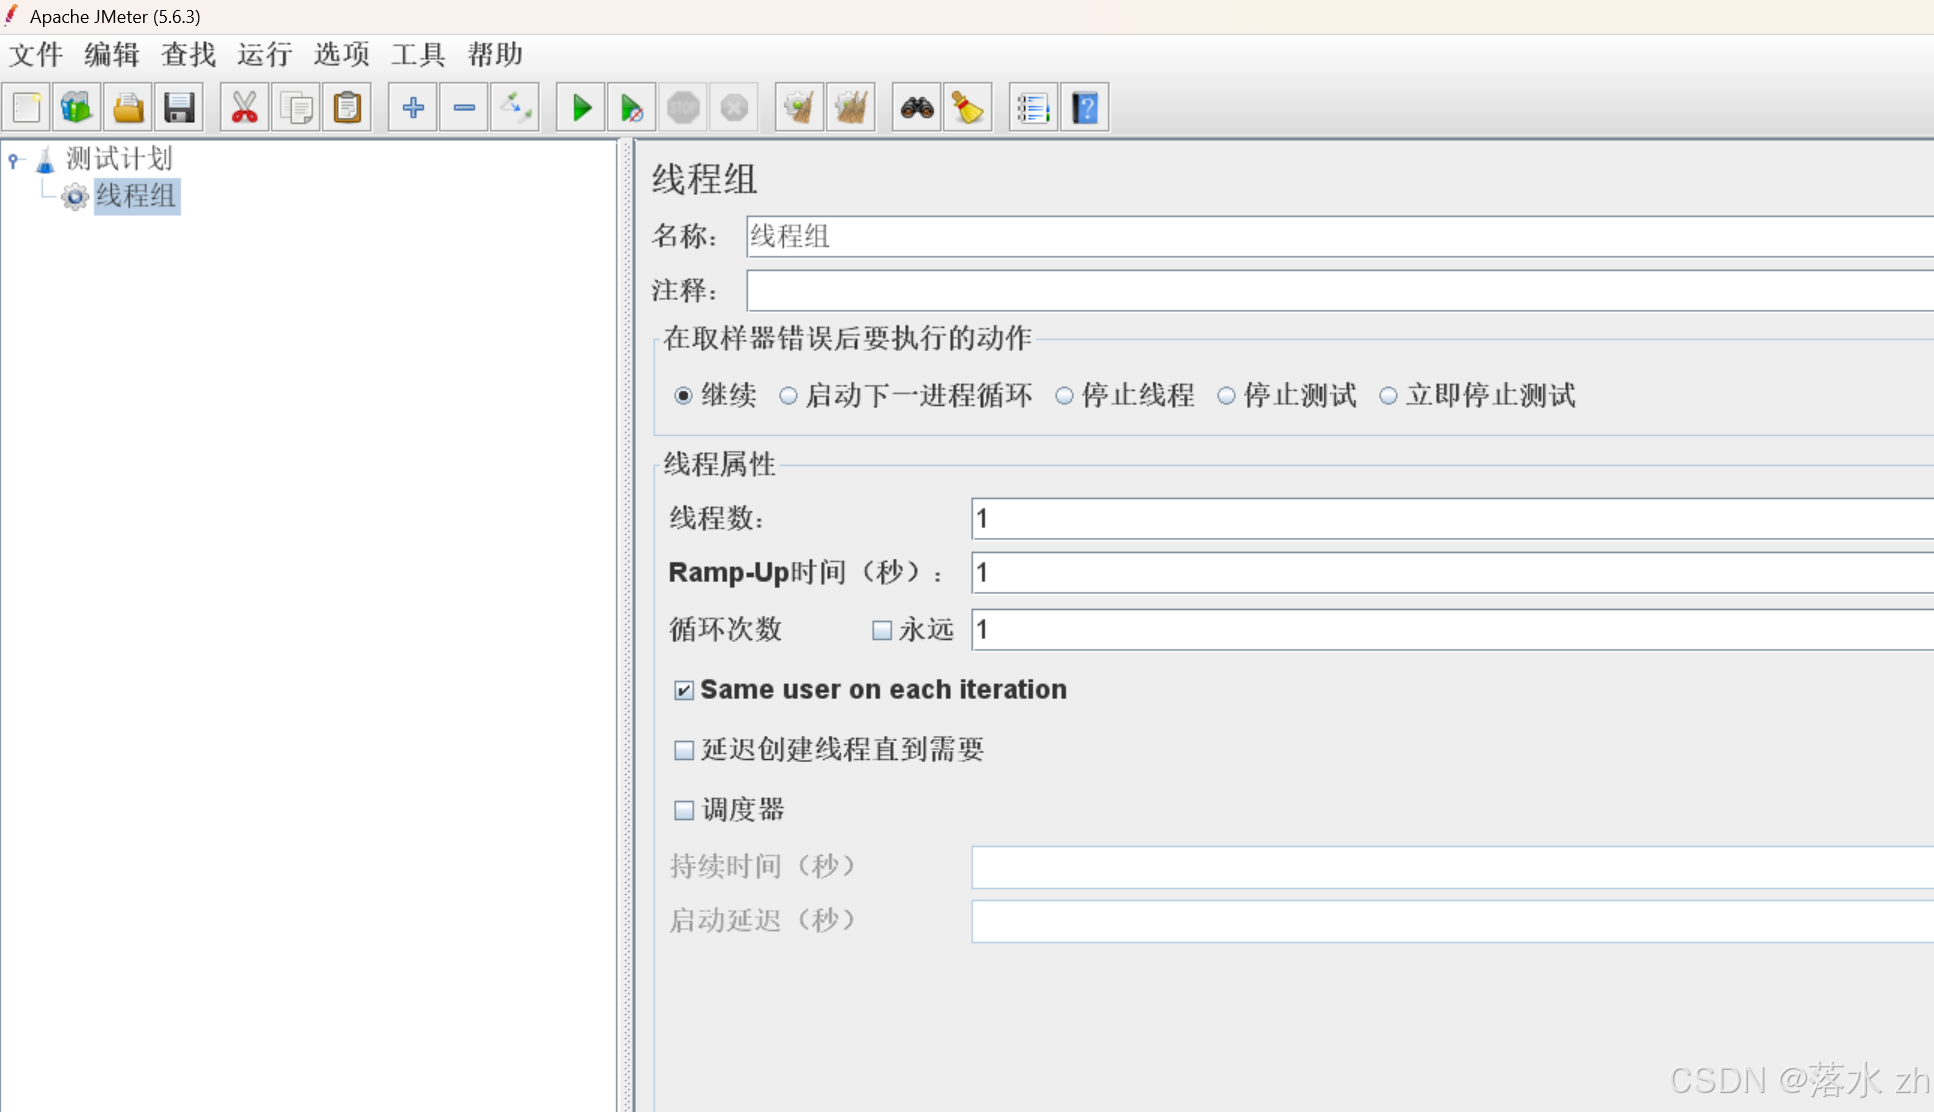
Task: Collapse the 测试计划 tree node handle
Action: coord(14,159)
